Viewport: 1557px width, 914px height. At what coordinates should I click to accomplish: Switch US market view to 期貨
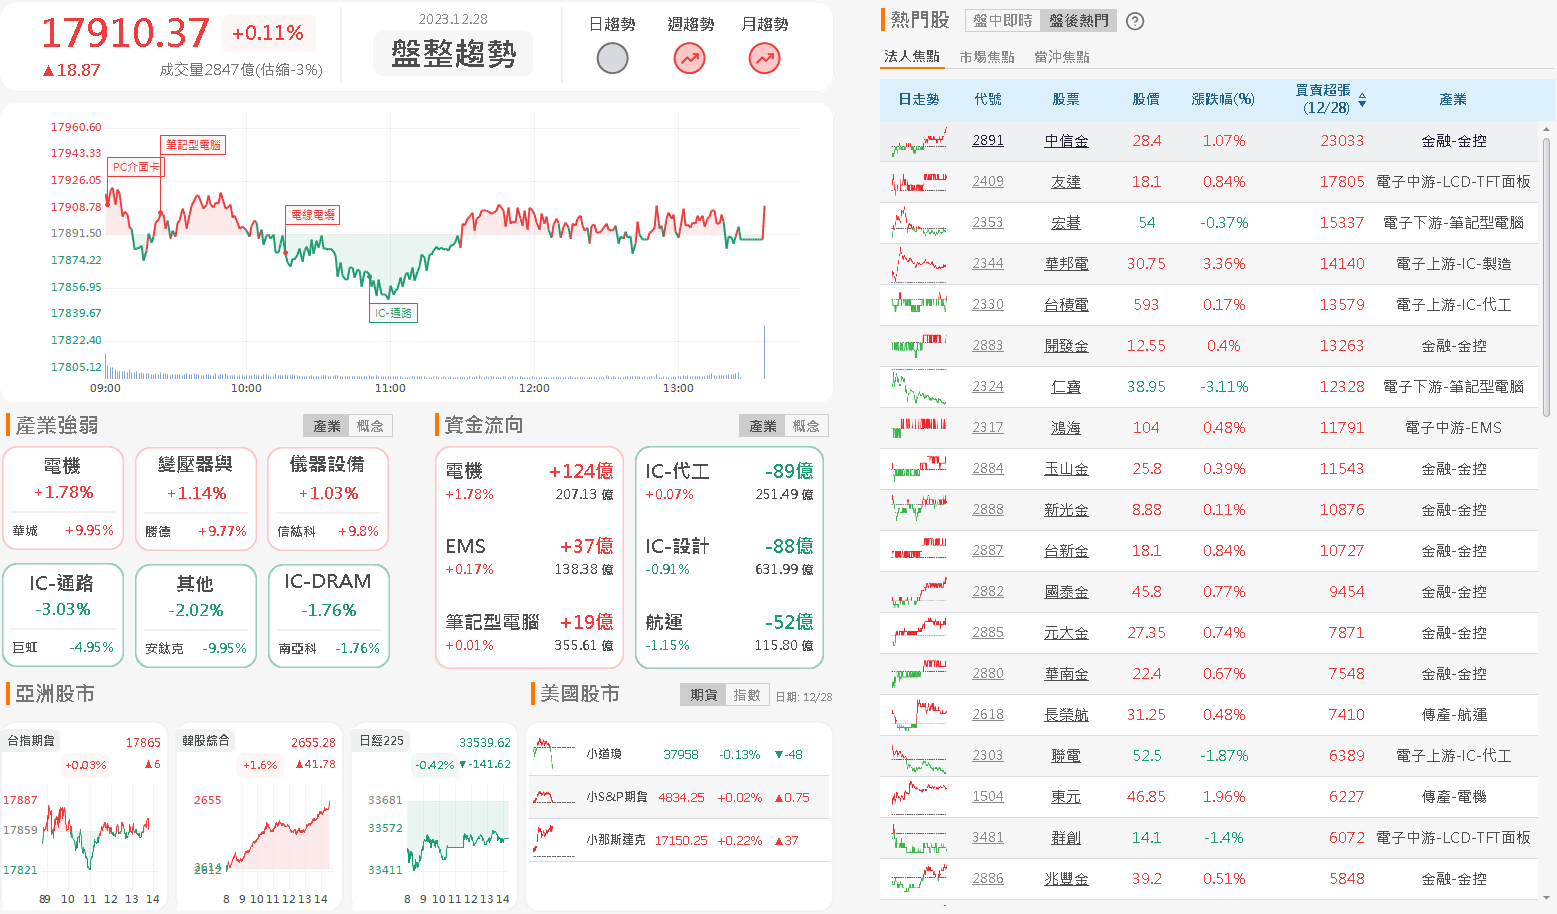coord(704,695)
